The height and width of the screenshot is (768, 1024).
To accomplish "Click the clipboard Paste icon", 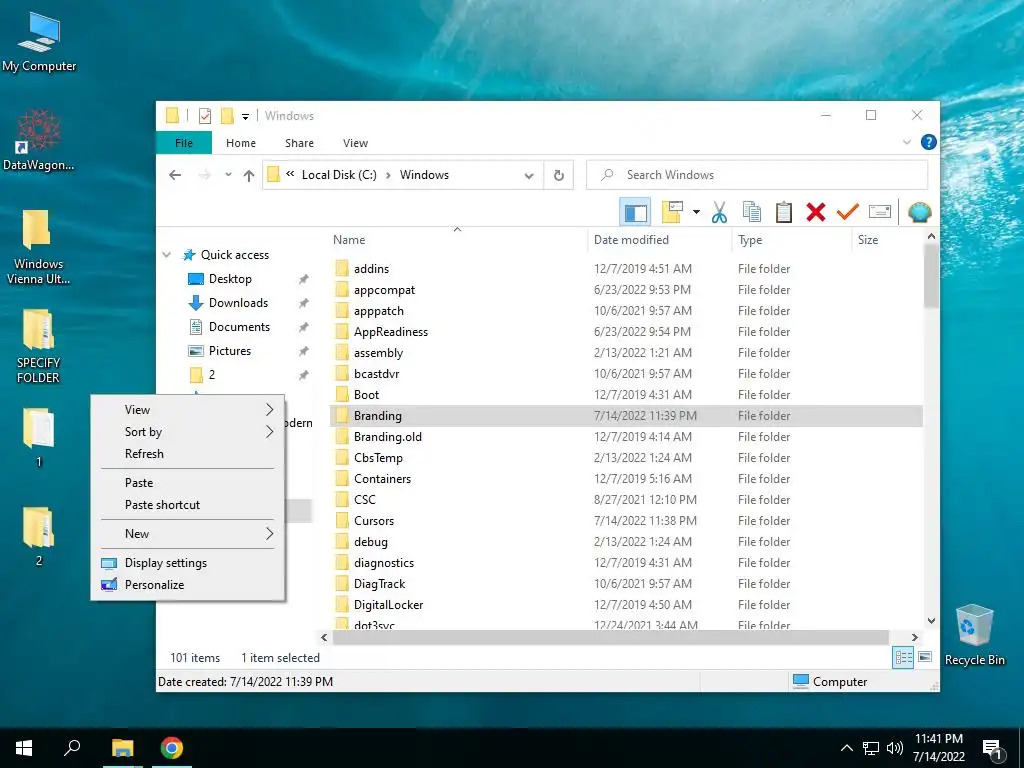I will click(784, 212).
